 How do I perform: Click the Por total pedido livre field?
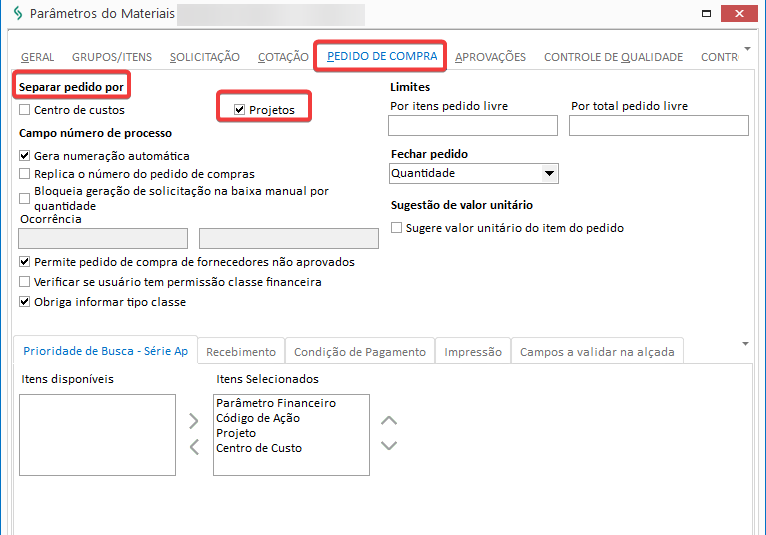pyautogui.click(x=658, y=125)
